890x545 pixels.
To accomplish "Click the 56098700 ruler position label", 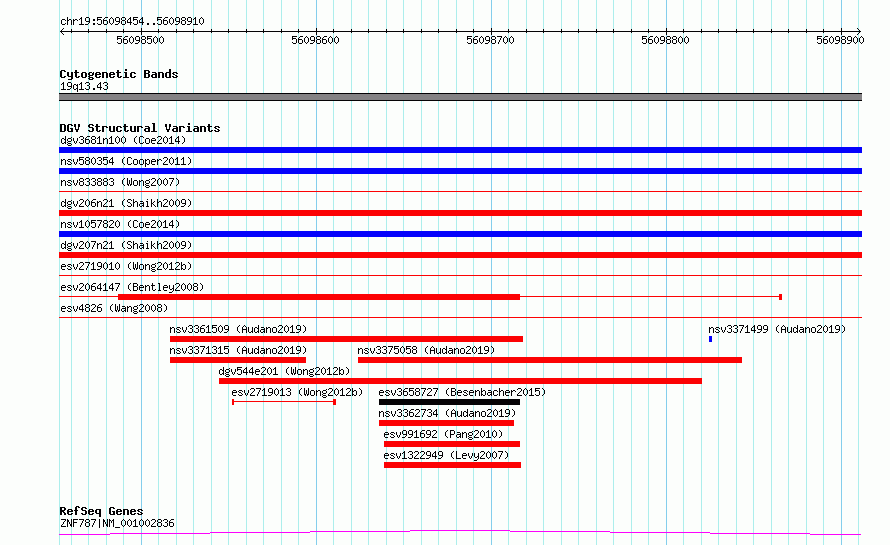I will point(490,40).
